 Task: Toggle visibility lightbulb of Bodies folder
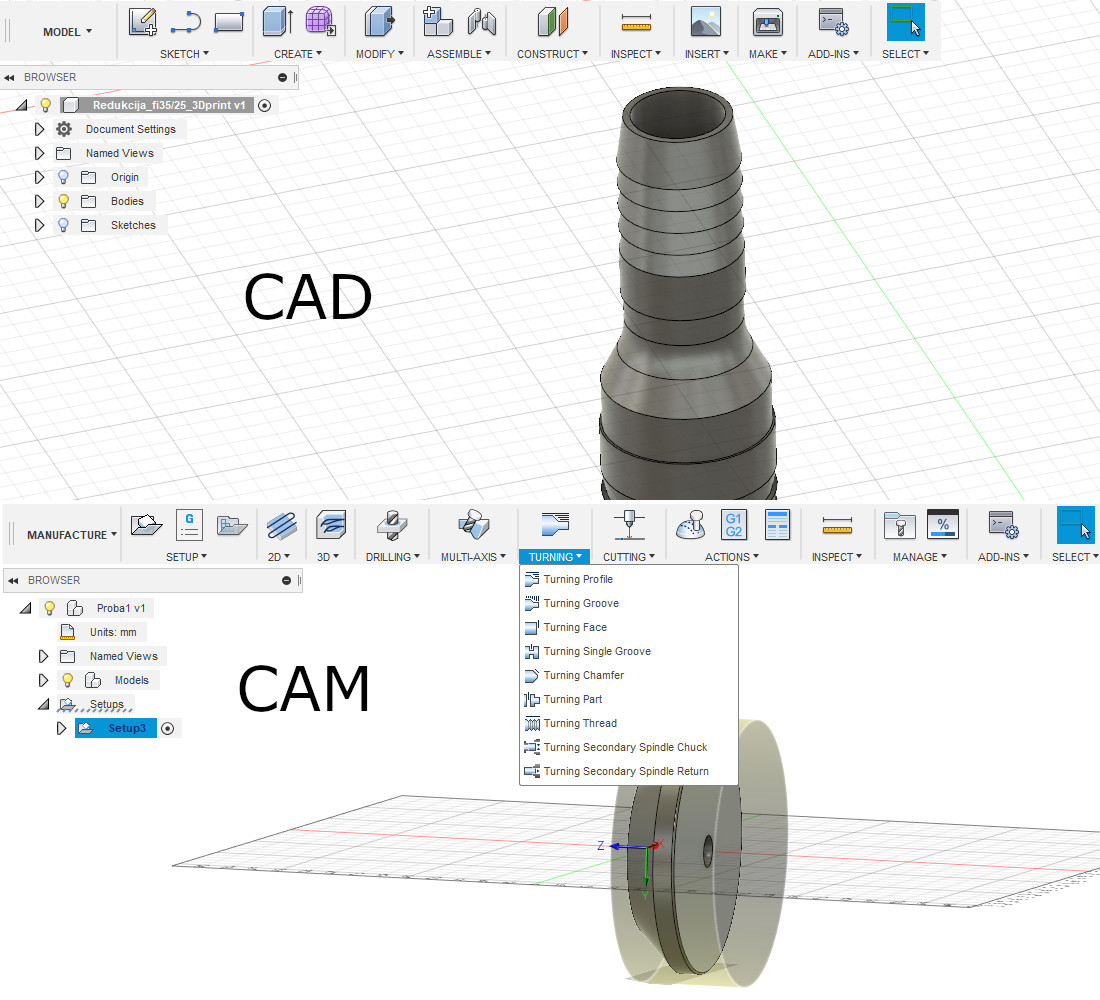click(x=64, y=201)
